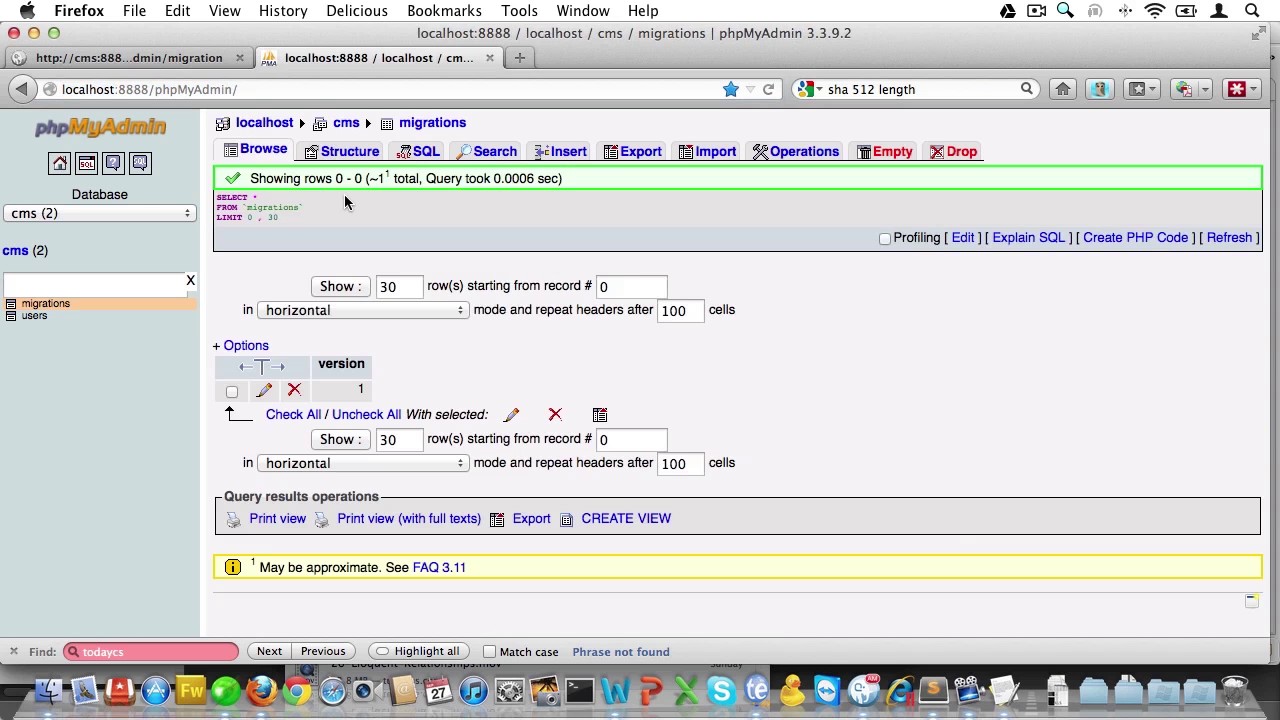Viewport: 1280px width, 720px height.
Task: Open lower horizontal display mode dropdown
Action: point(362,463)
